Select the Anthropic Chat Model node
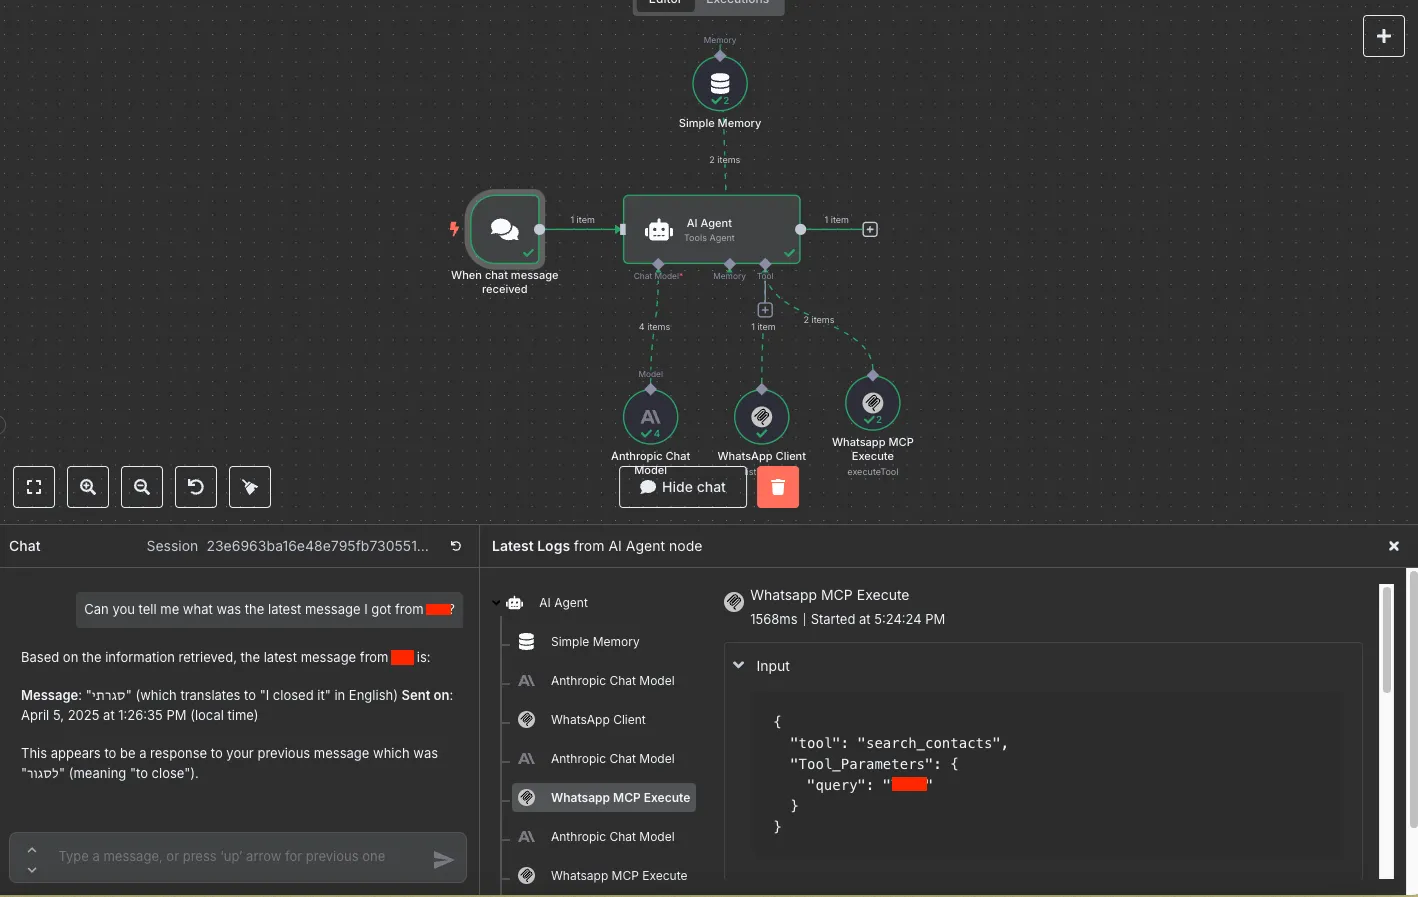 coord(651,417)
